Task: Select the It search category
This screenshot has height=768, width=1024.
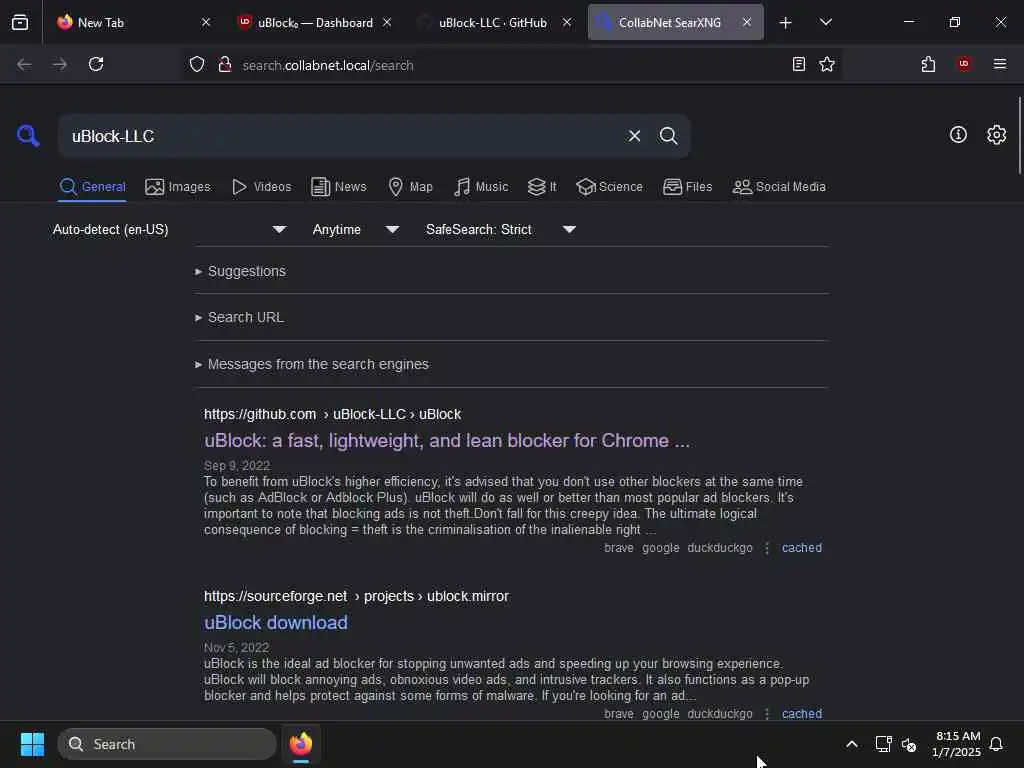Action: click(x=542, y=187)
